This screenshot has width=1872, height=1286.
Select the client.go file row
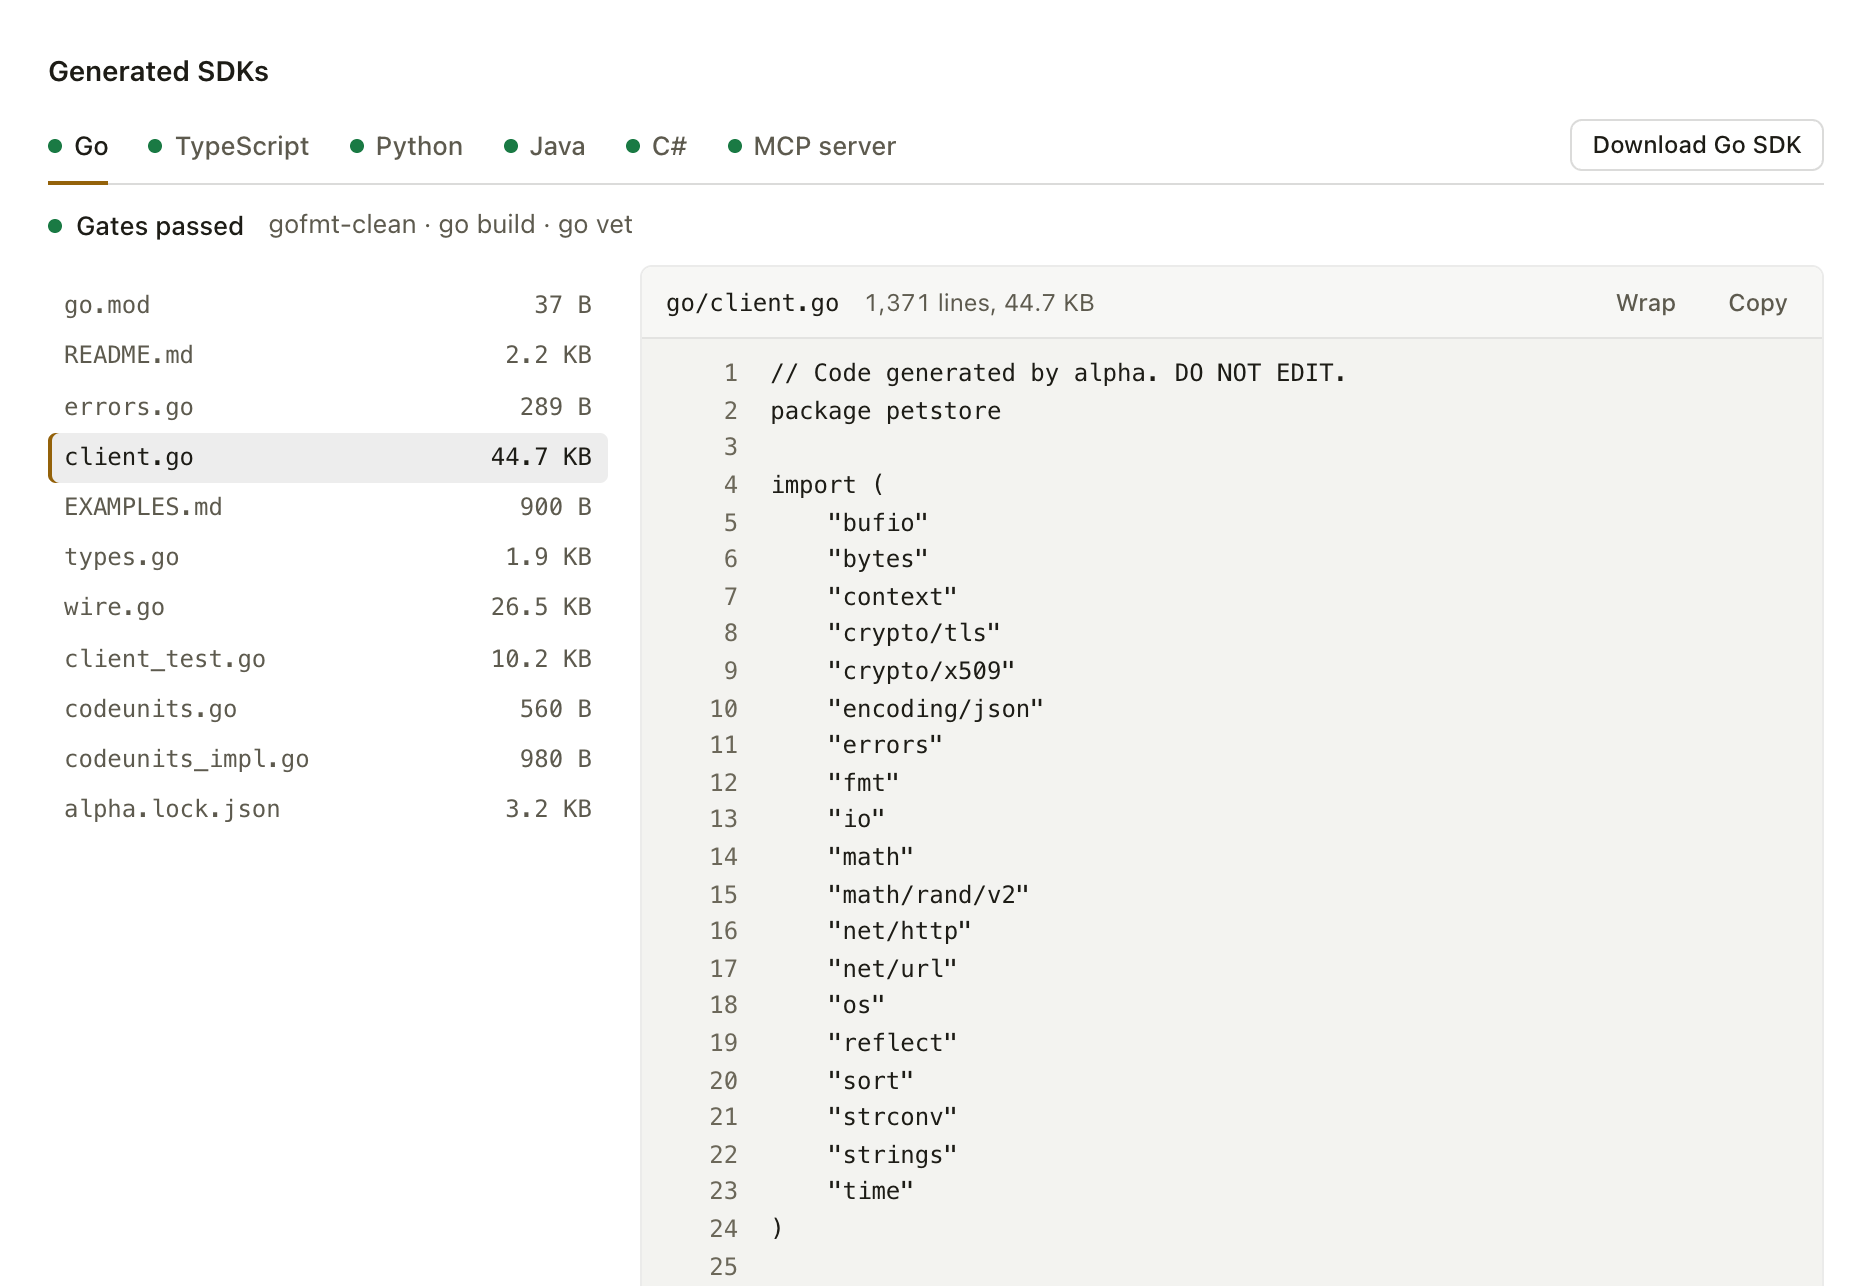click(x=328, y=457)
